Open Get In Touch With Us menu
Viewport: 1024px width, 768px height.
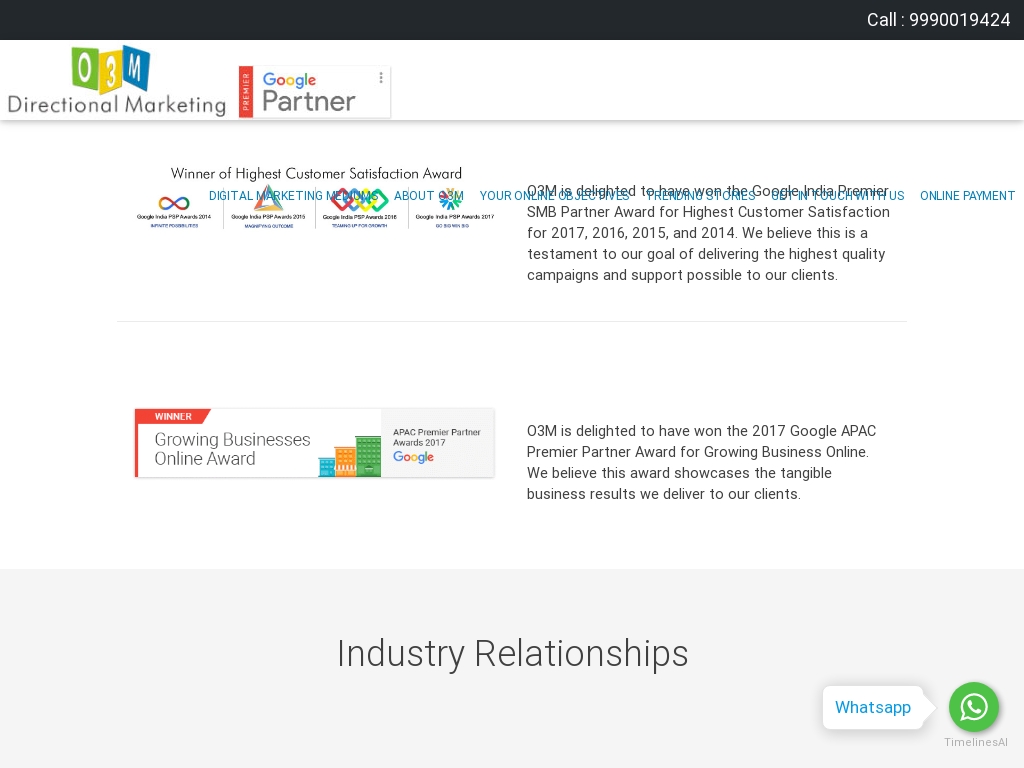coord(838,196)
